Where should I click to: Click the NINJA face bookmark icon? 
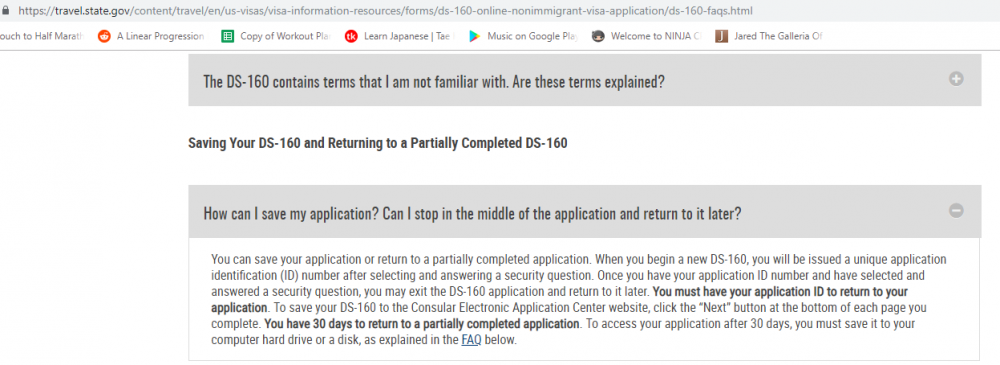coord(598,36)
